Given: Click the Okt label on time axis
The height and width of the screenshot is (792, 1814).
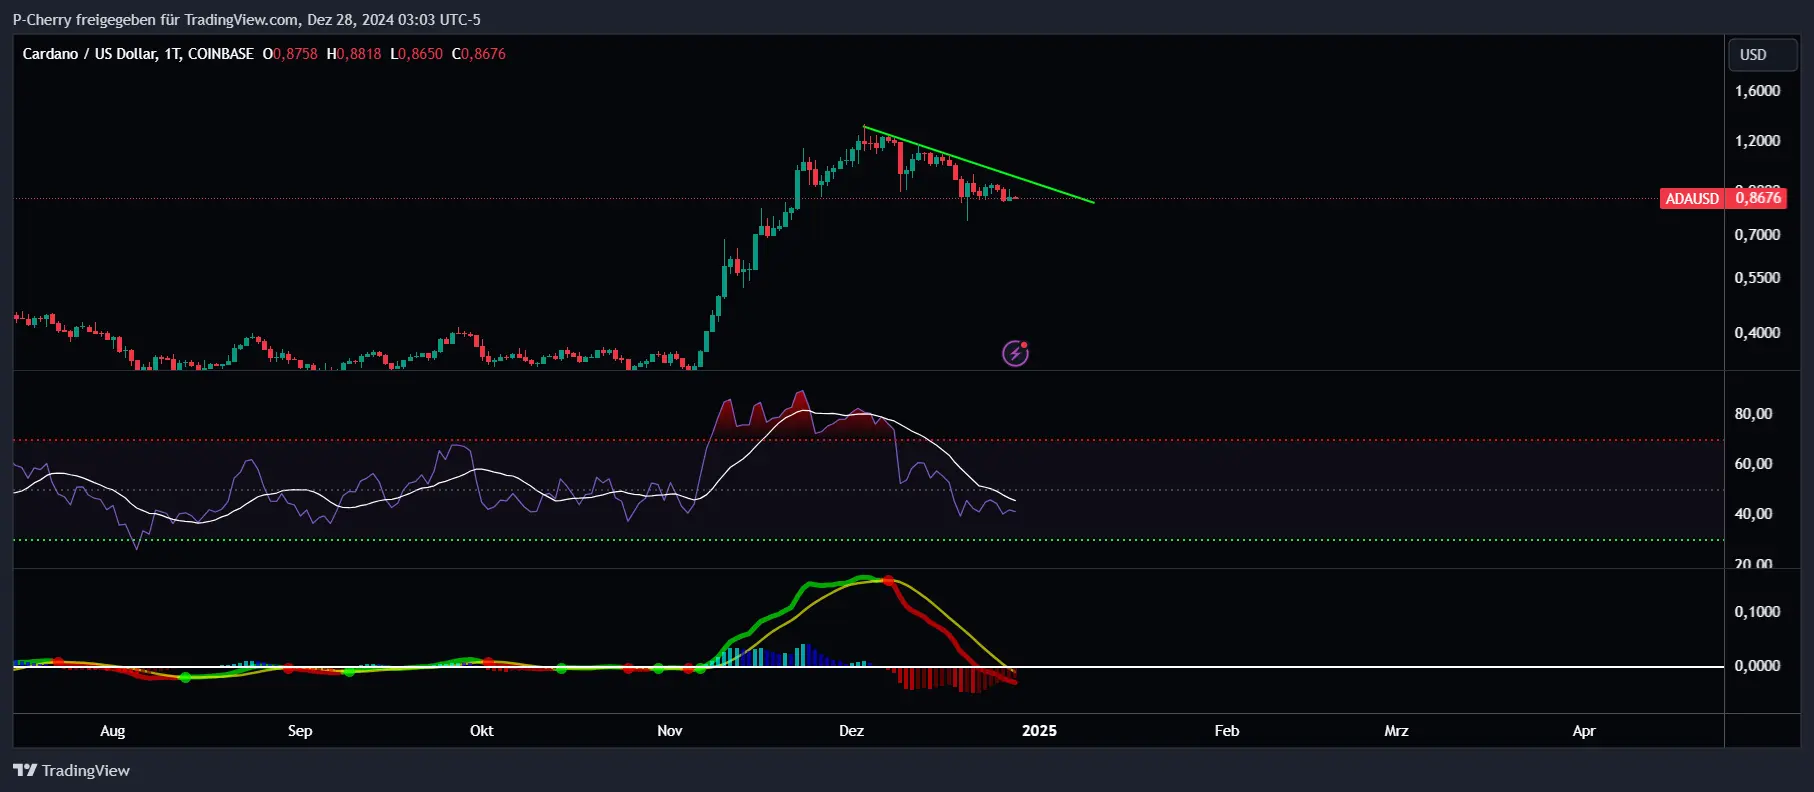Looking at the screenshot, I should (482, 731).
